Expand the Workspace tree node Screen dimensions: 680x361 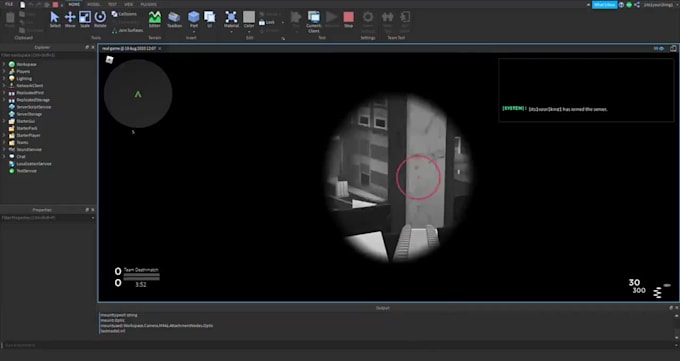click(x=4, y=64)
